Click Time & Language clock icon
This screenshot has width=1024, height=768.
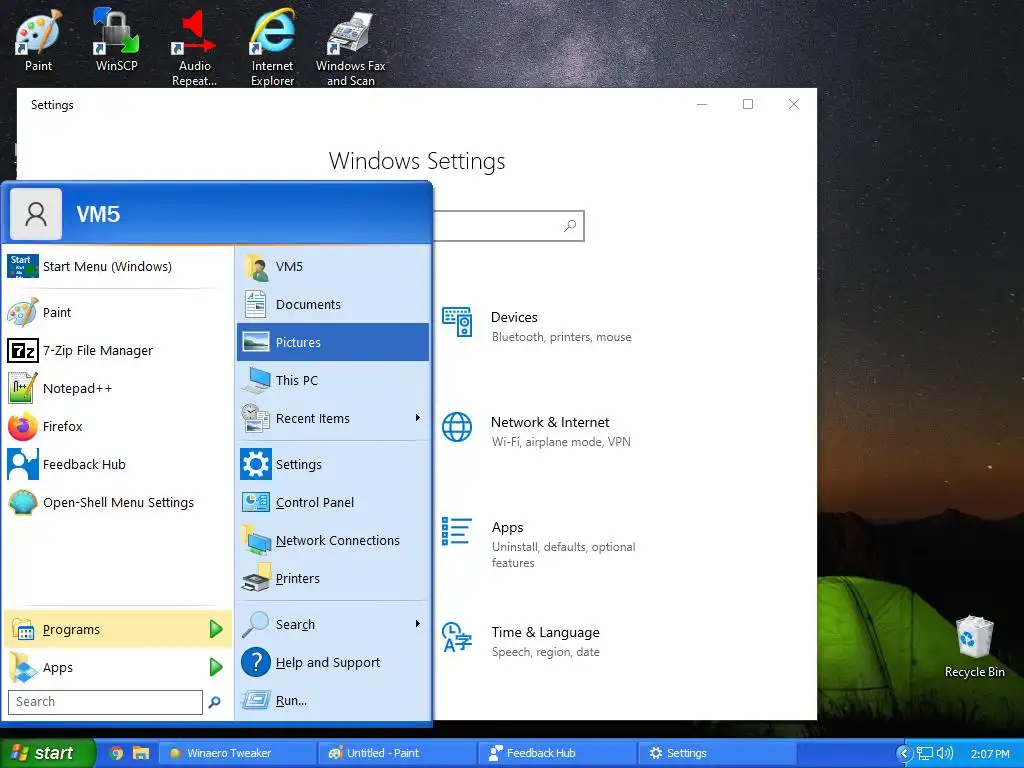point(457,637)
